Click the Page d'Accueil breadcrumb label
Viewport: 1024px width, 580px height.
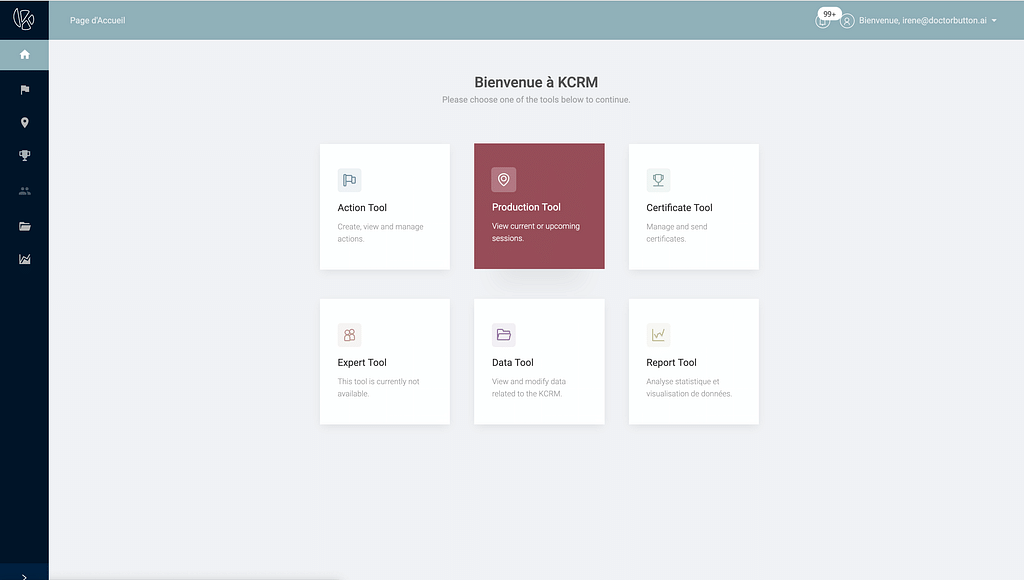(97, 21)
